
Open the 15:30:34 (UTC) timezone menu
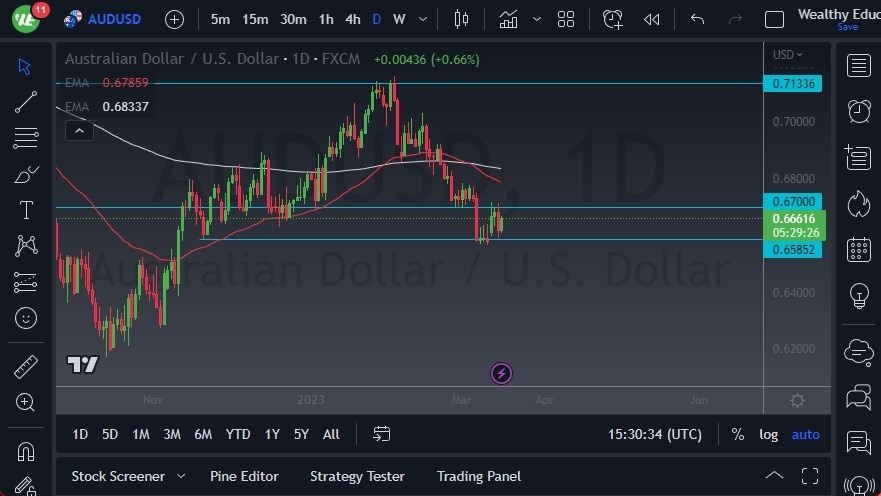655,434
